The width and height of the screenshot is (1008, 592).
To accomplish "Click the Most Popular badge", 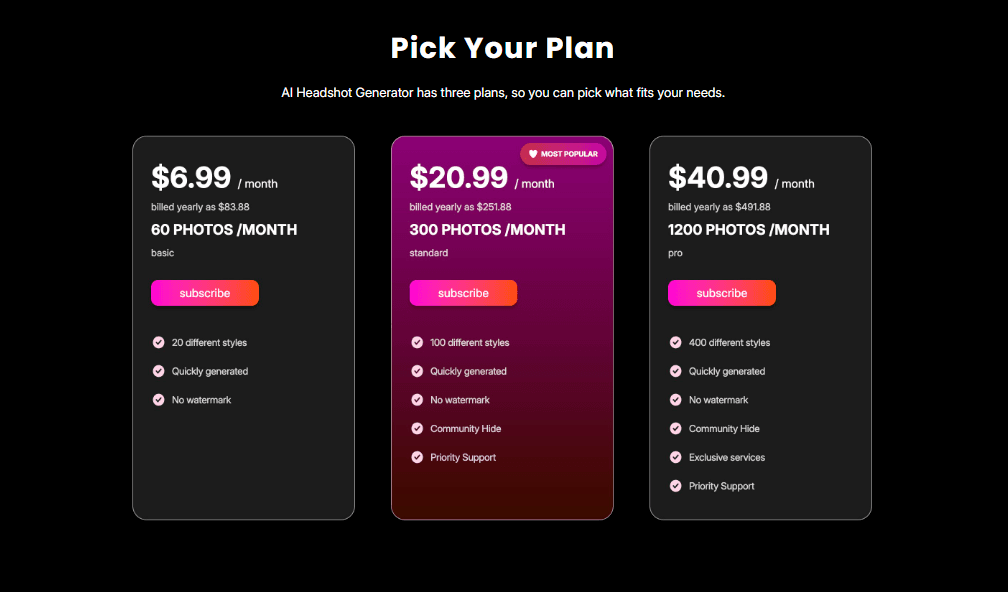I will (x=563, y=154).
